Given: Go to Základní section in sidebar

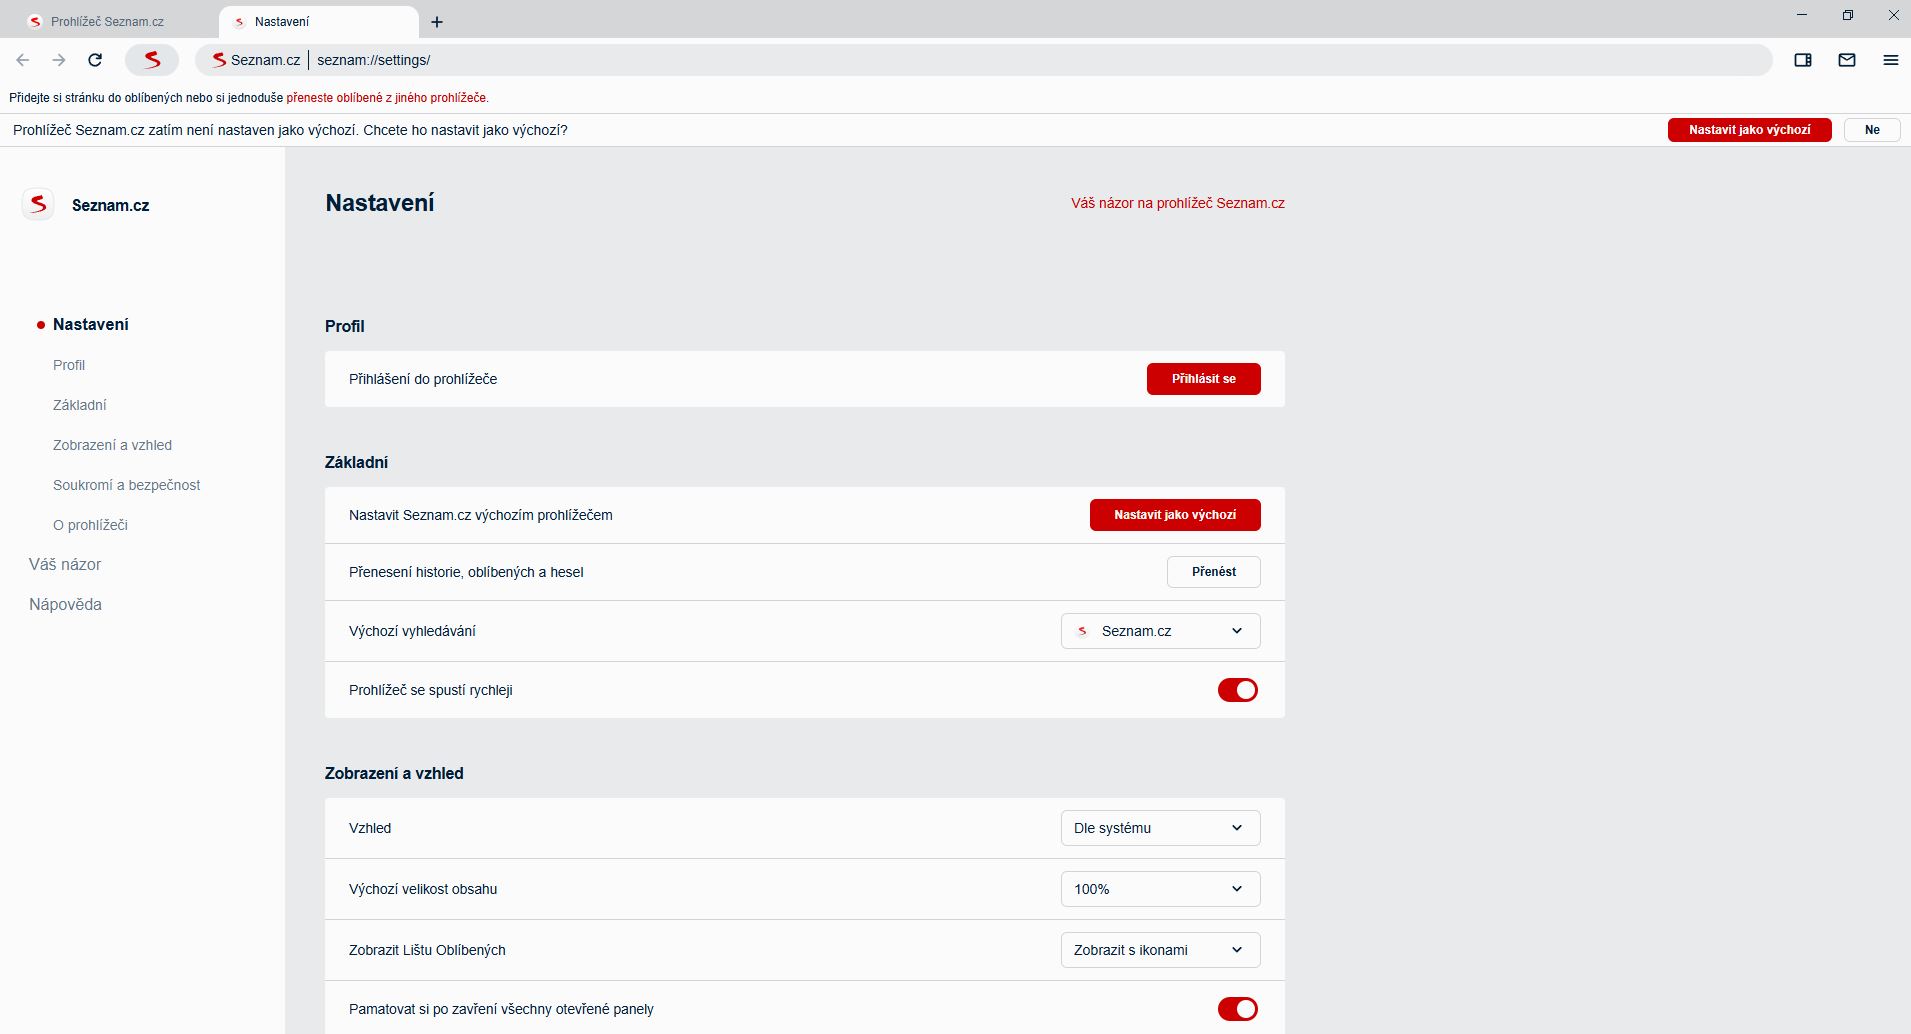Looking at the screenshot, I should [80, 405].
